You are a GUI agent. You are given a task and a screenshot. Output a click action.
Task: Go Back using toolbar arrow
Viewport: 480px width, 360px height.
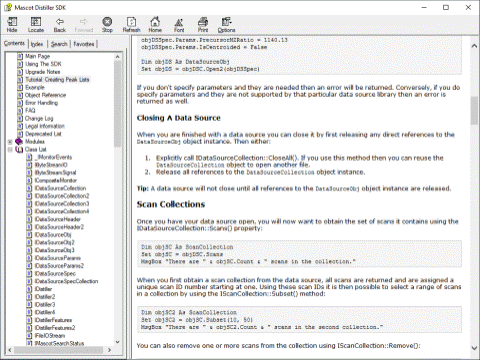(x=60, y=25)
